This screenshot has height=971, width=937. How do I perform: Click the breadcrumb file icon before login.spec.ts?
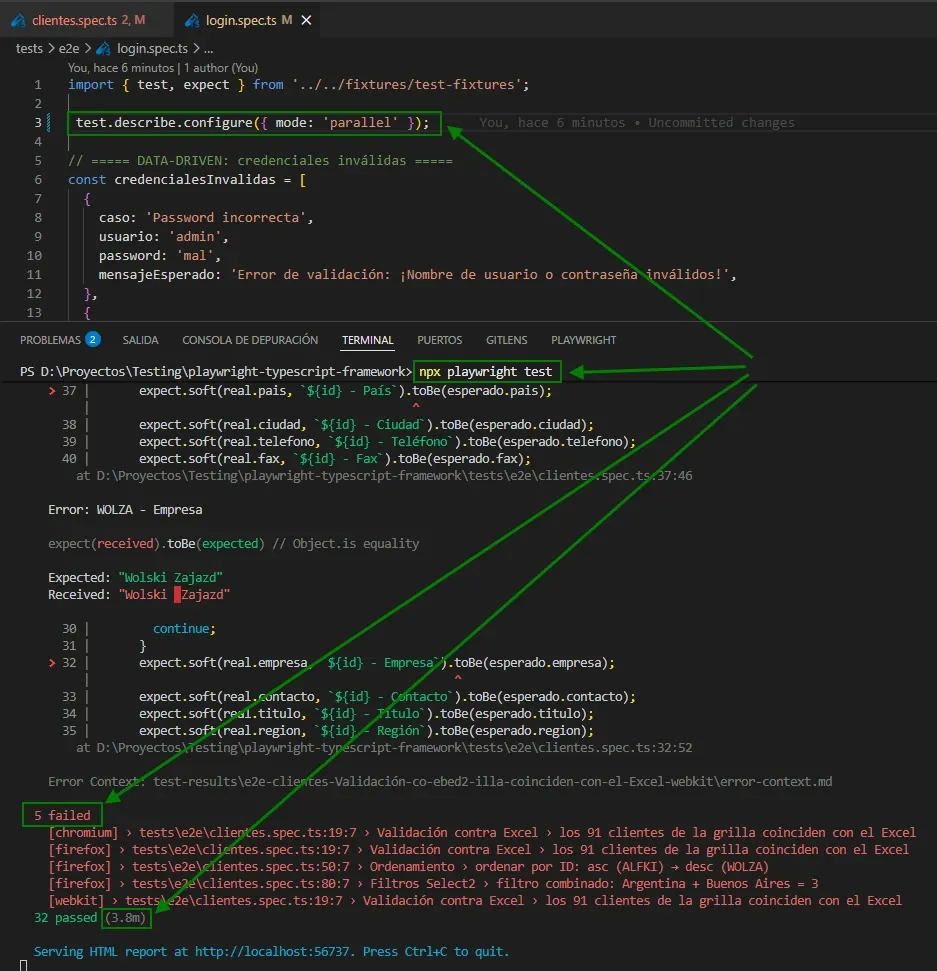pyautogui.click(x=103, y=48)
